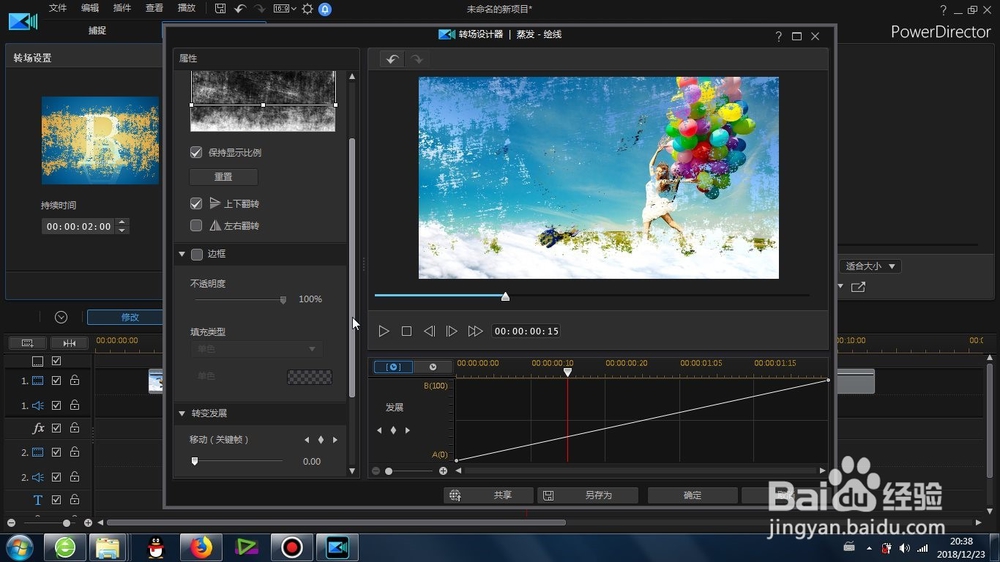This screenshot has height=562, width=1000.
Task: Toggle video track 2 enable checkbox
Action: (56, 452)
